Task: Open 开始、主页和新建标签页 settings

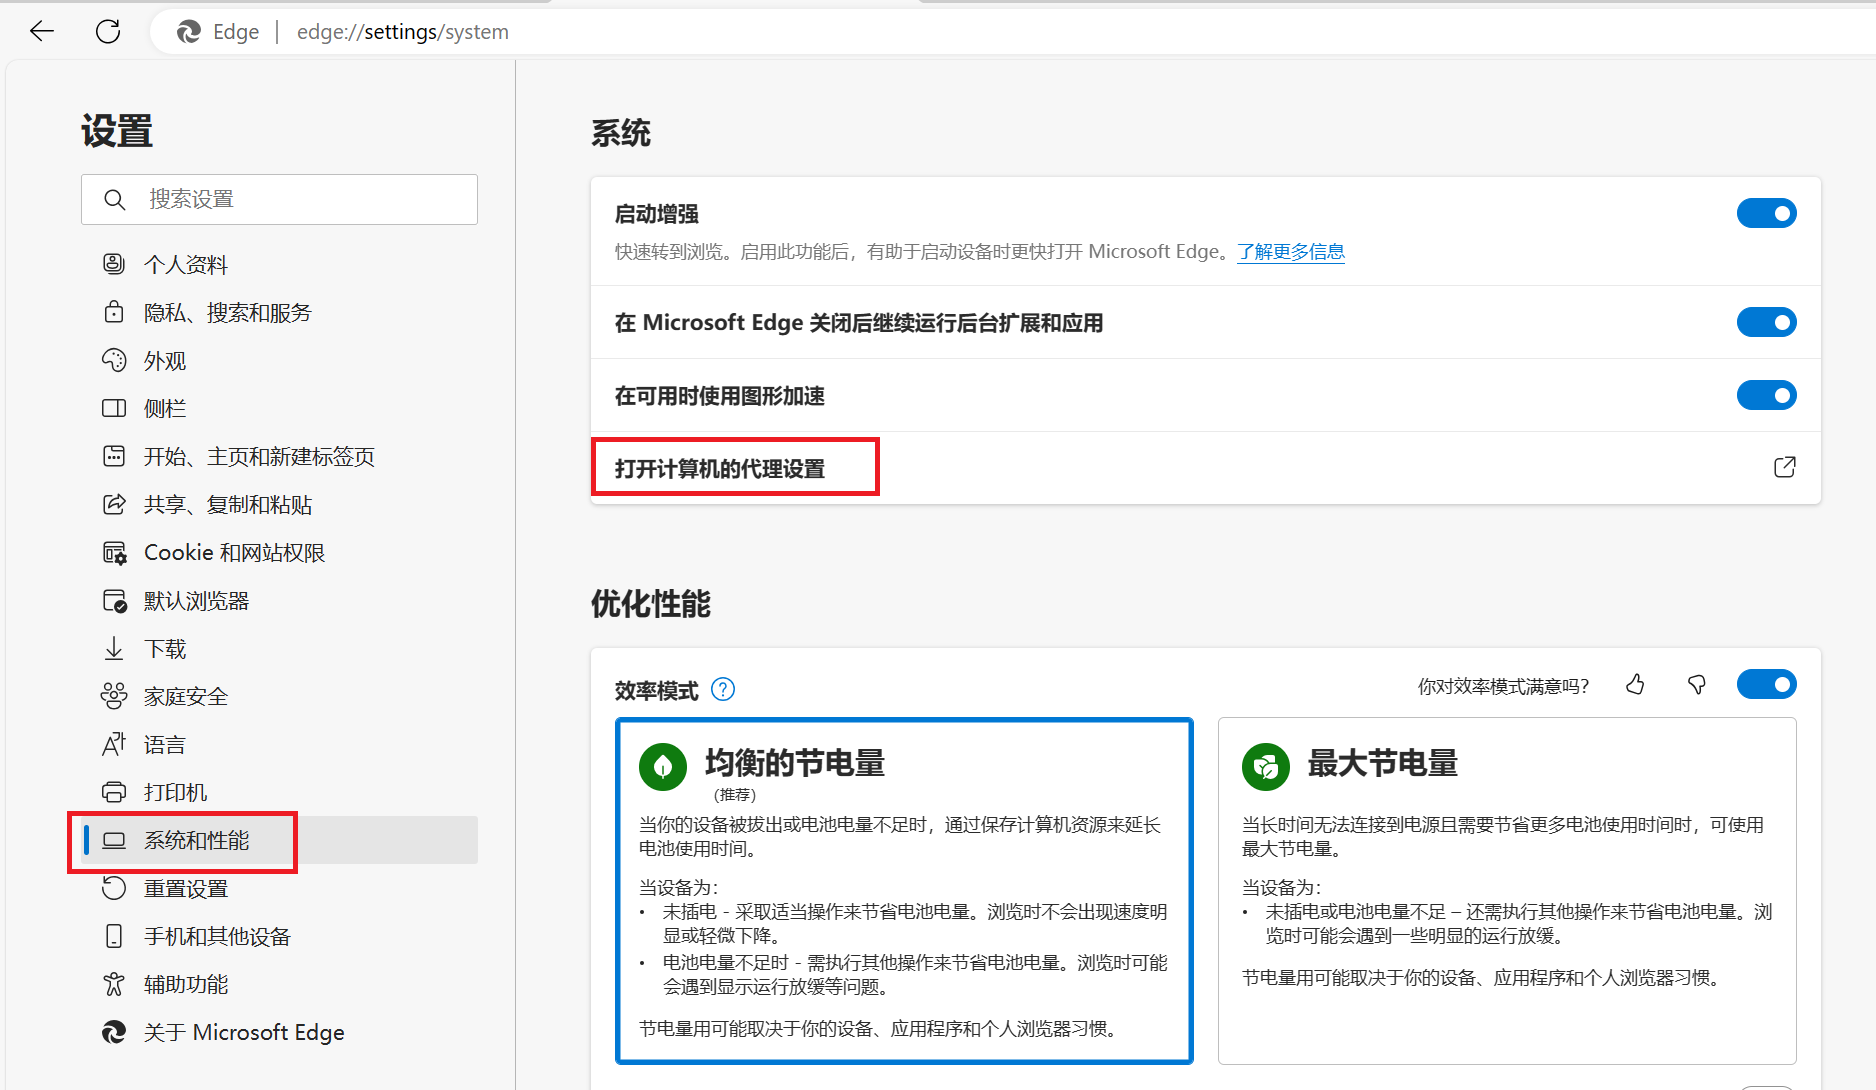Action: [280, 456]
